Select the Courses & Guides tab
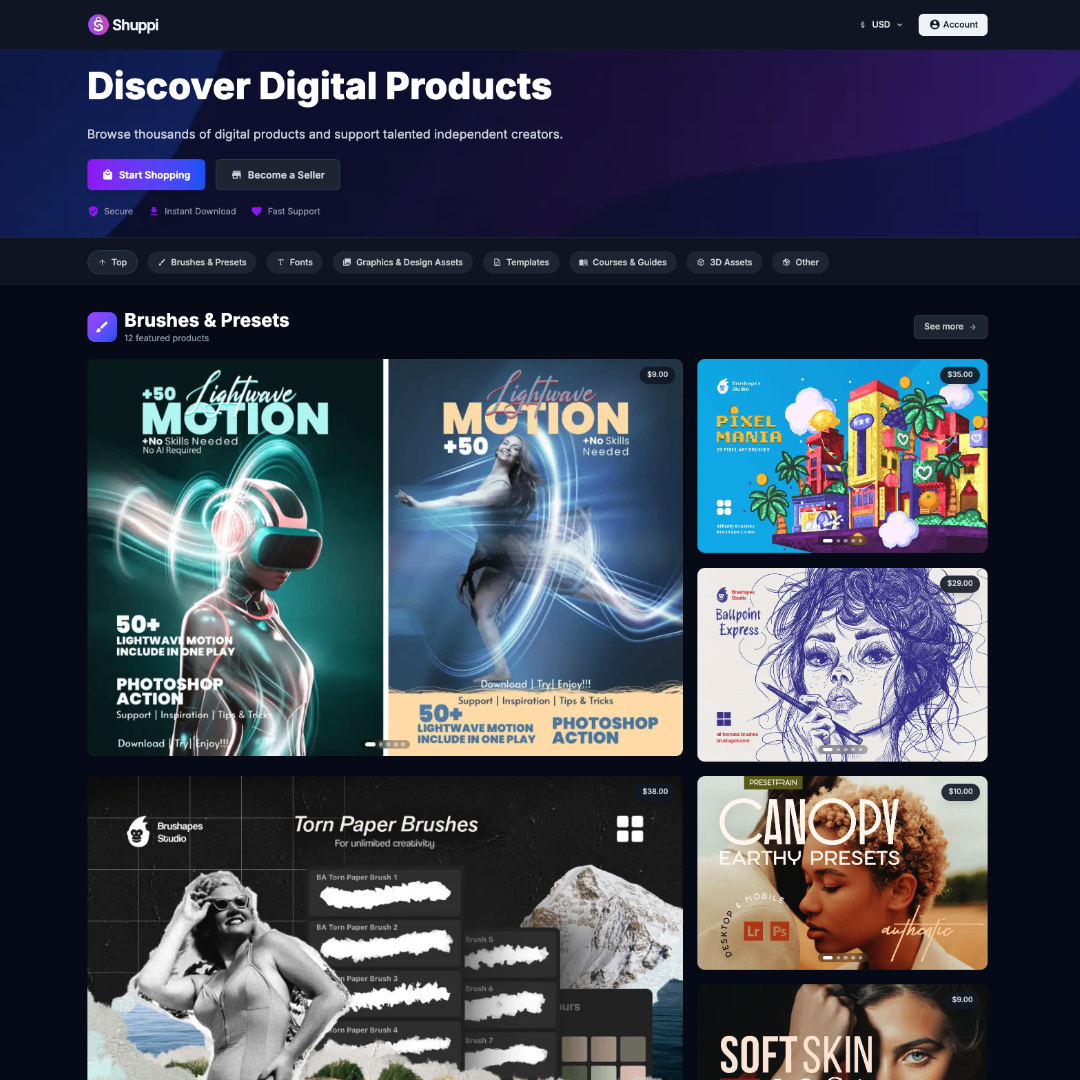 [623, 262]
